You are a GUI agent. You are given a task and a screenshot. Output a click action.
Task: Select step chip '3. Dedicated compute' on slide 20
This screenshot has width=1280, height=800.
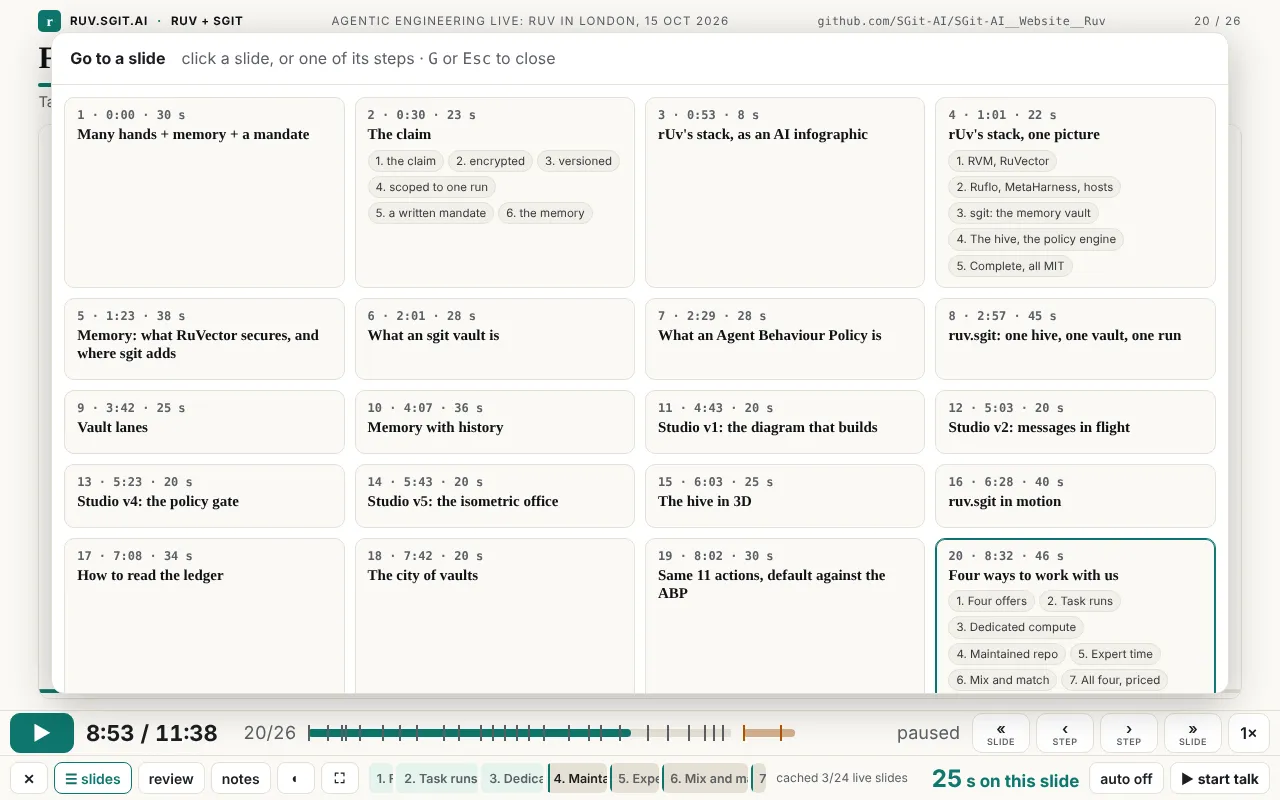pyautogui.click(x=1016, y=627)
